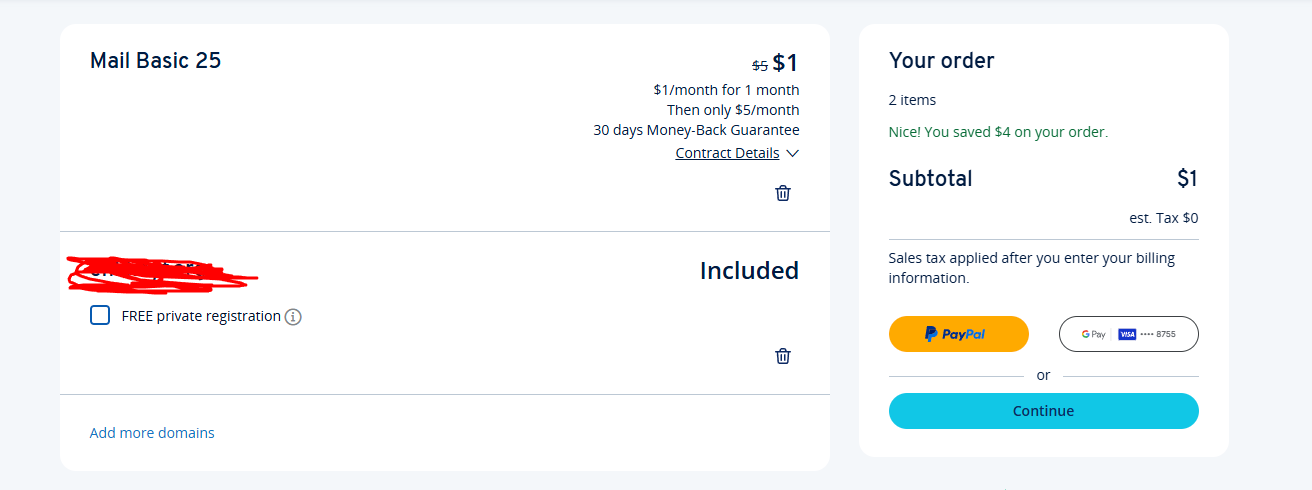Click the Subtotal amount of $1
Screen dimensions: 1312x490
tap(1187, 179)
